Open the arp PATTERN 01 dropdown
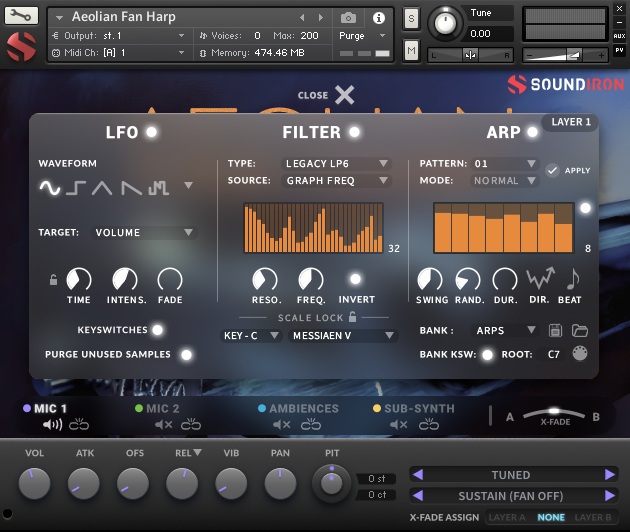This screenshot has width=630, height=532. 505,164
